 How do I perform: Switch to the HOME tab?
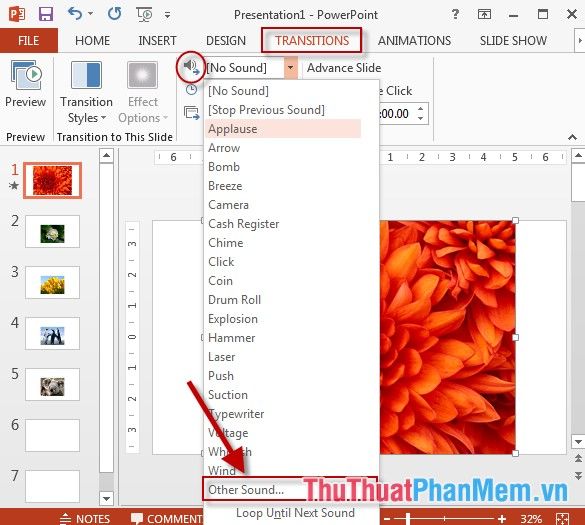point(93,40)
